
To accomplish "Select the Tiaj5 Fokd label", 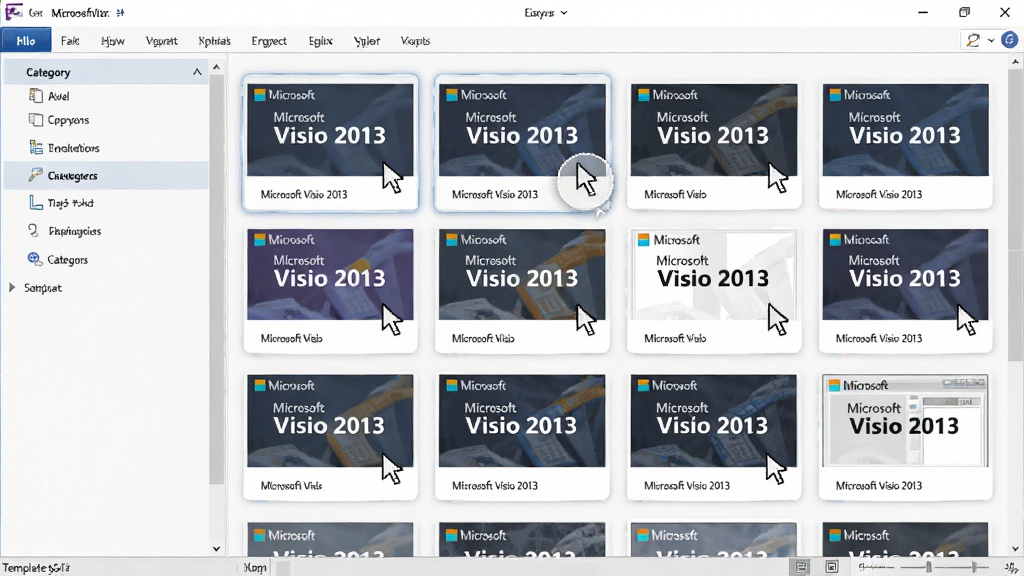I will pos(70,203).
